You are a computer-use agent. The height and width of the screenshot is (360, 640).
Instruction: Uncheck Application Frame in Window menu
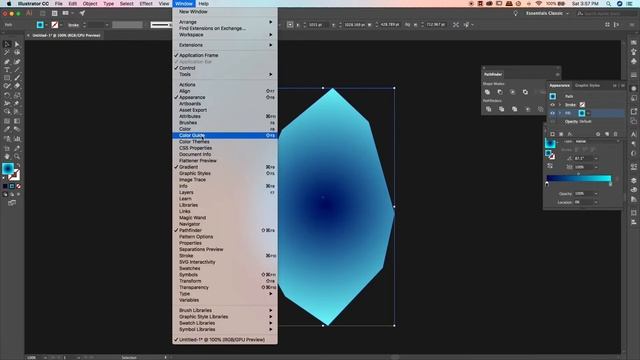(x=225, y=55)
